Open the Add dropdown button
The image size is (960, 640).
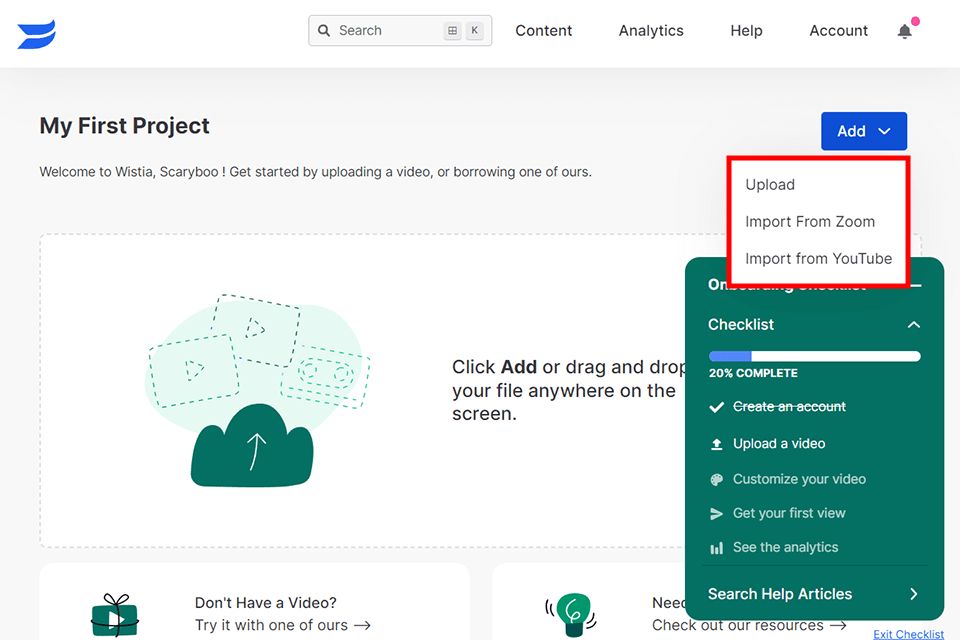[864, 131]
